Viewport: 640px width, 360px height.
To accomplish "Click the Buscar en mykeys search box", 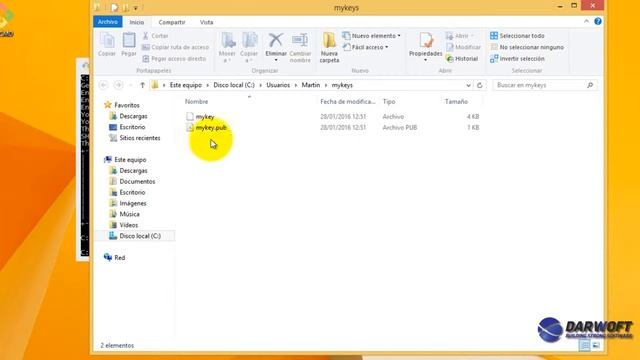I will [544, 85].
